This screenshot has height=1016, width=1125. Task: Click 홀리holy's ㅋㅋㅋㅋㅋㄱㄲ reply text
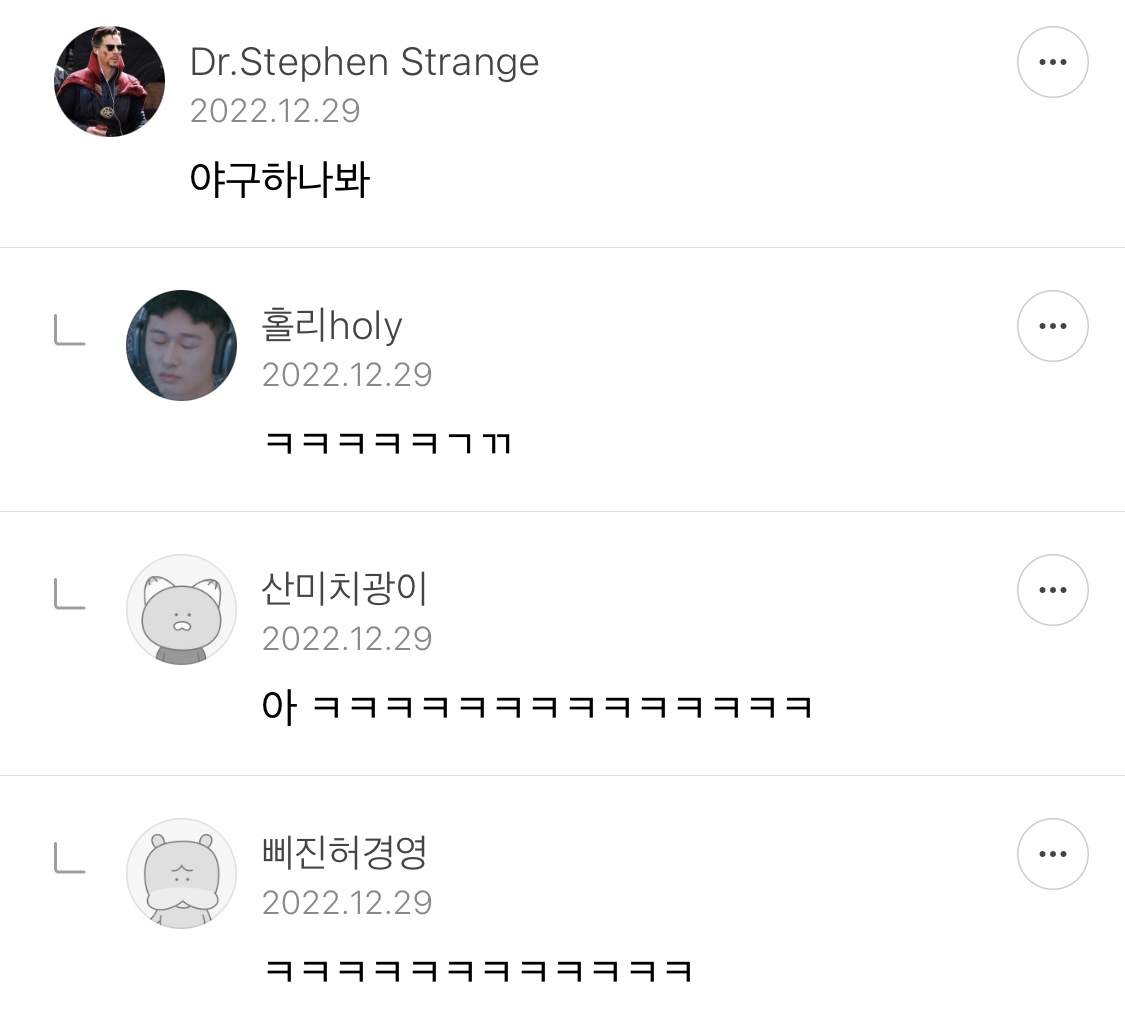[x=386, y=441]
